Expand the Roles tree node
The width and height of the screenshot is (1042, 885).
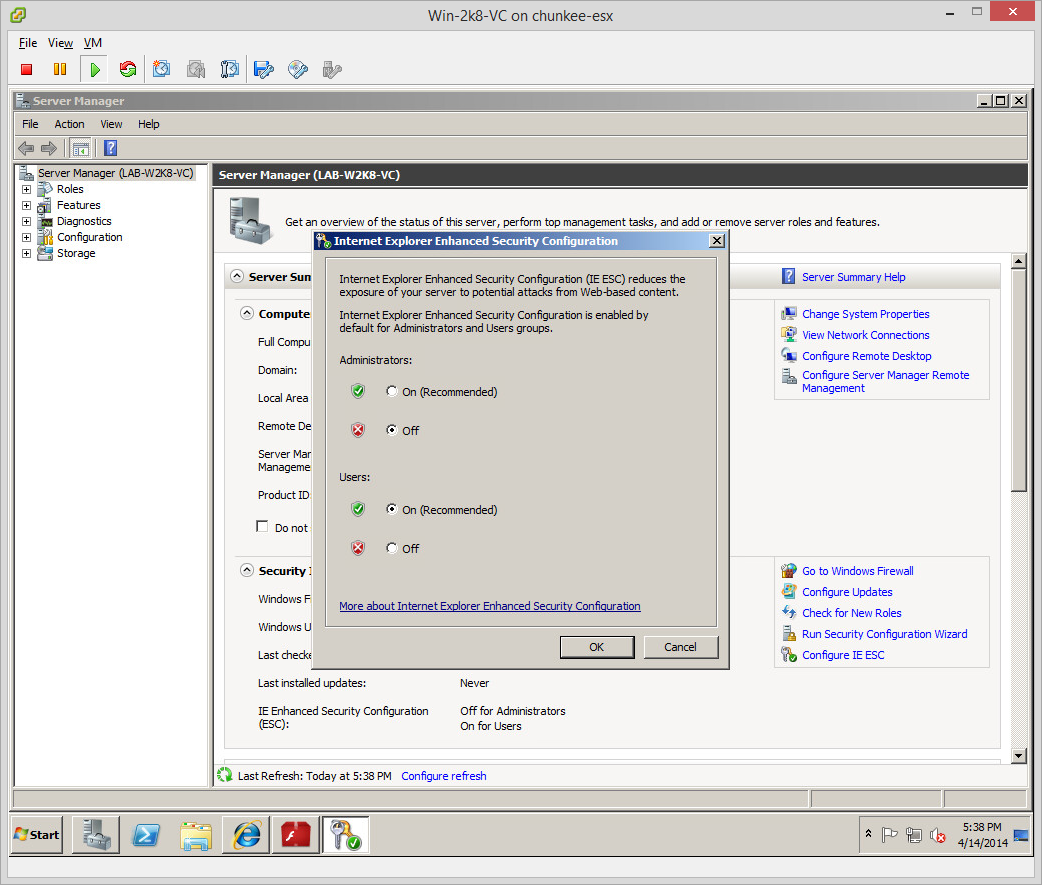click(27, 189)
